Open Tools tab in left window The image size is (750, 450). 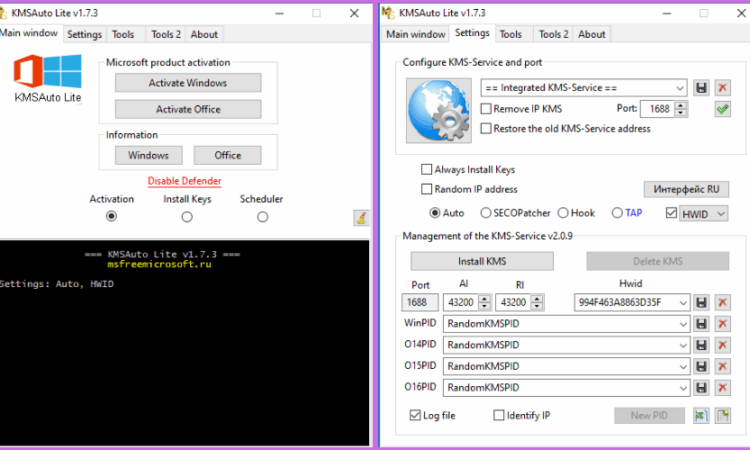tap(123, 34)
